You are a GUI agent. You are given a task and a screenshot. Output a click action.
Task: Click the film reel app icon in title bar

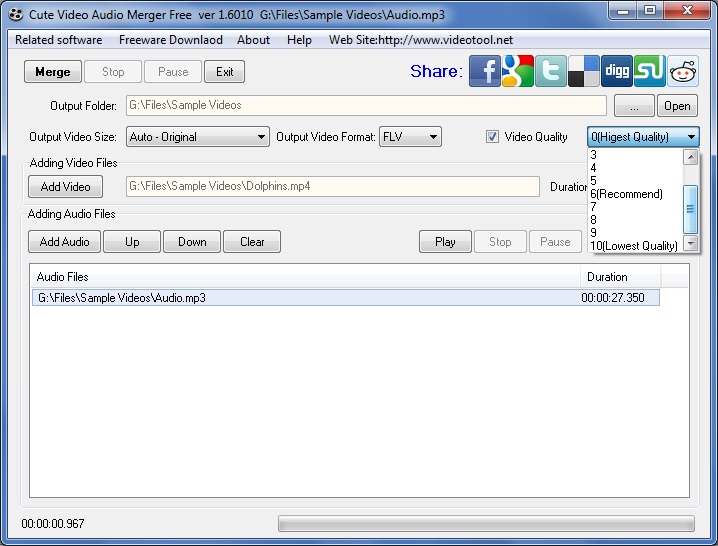16,15
